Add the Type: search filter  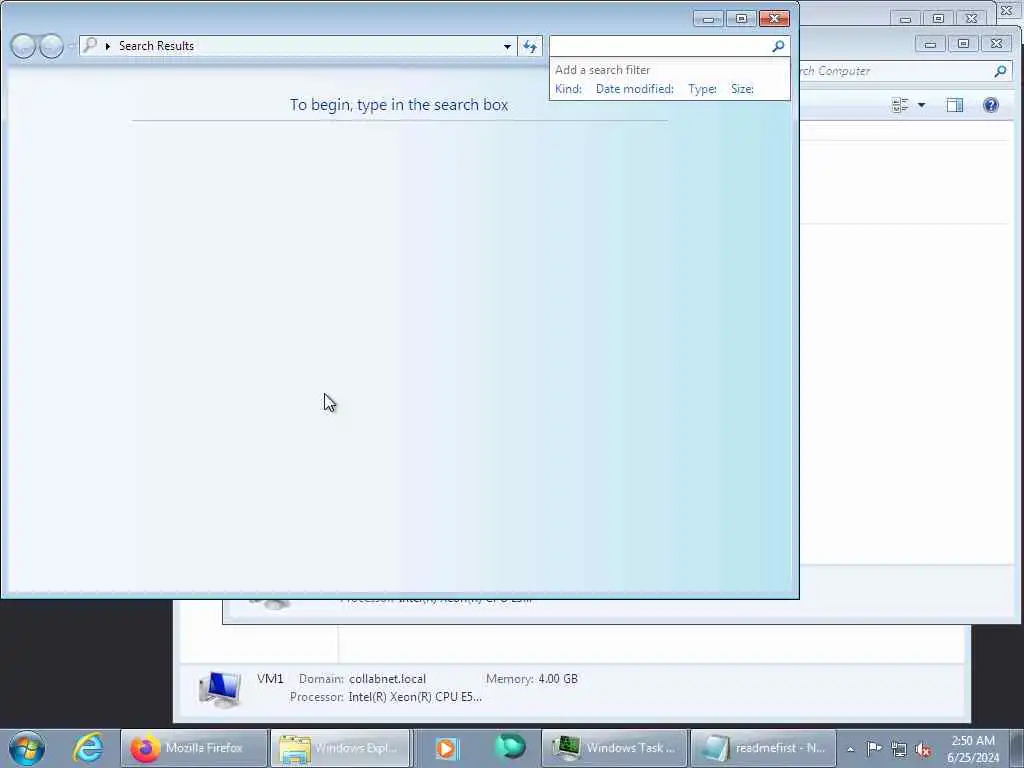[702, 89]
